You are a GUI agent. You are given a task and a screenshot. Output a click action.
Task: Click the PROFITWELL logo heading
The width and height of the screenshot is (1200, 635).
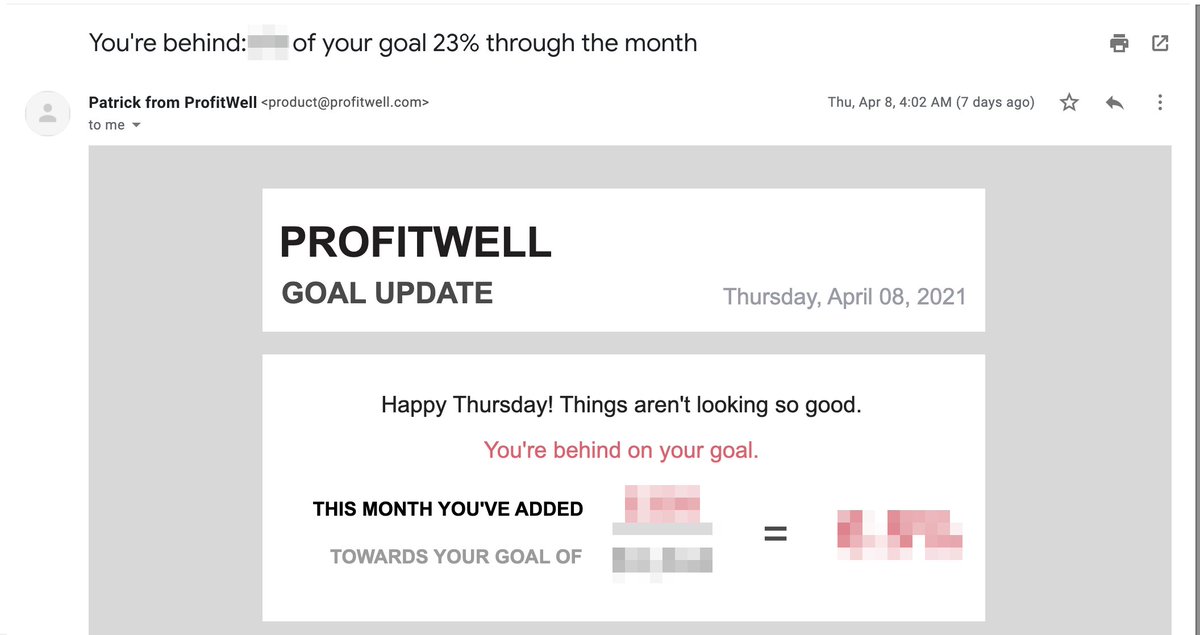point(415,242)
